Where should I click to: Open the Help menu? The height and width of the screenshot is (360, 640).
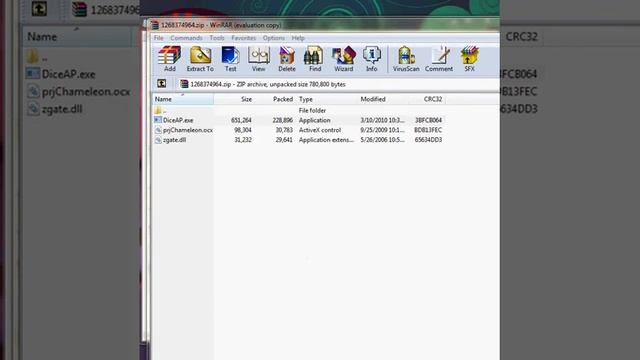click(298, 38)
